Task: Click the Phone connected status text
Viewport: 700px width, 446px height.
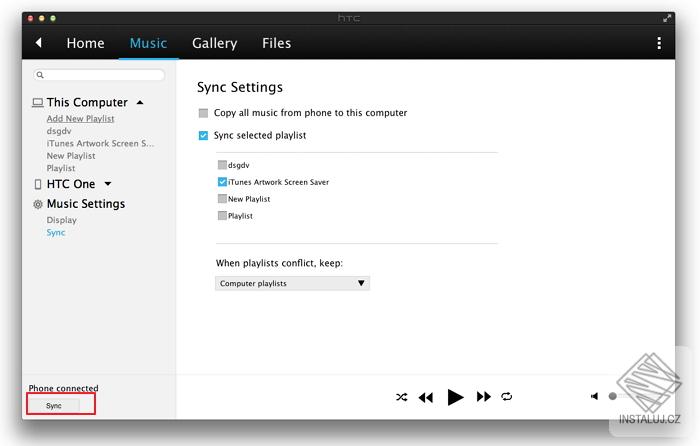Action: tap(63, 388)
